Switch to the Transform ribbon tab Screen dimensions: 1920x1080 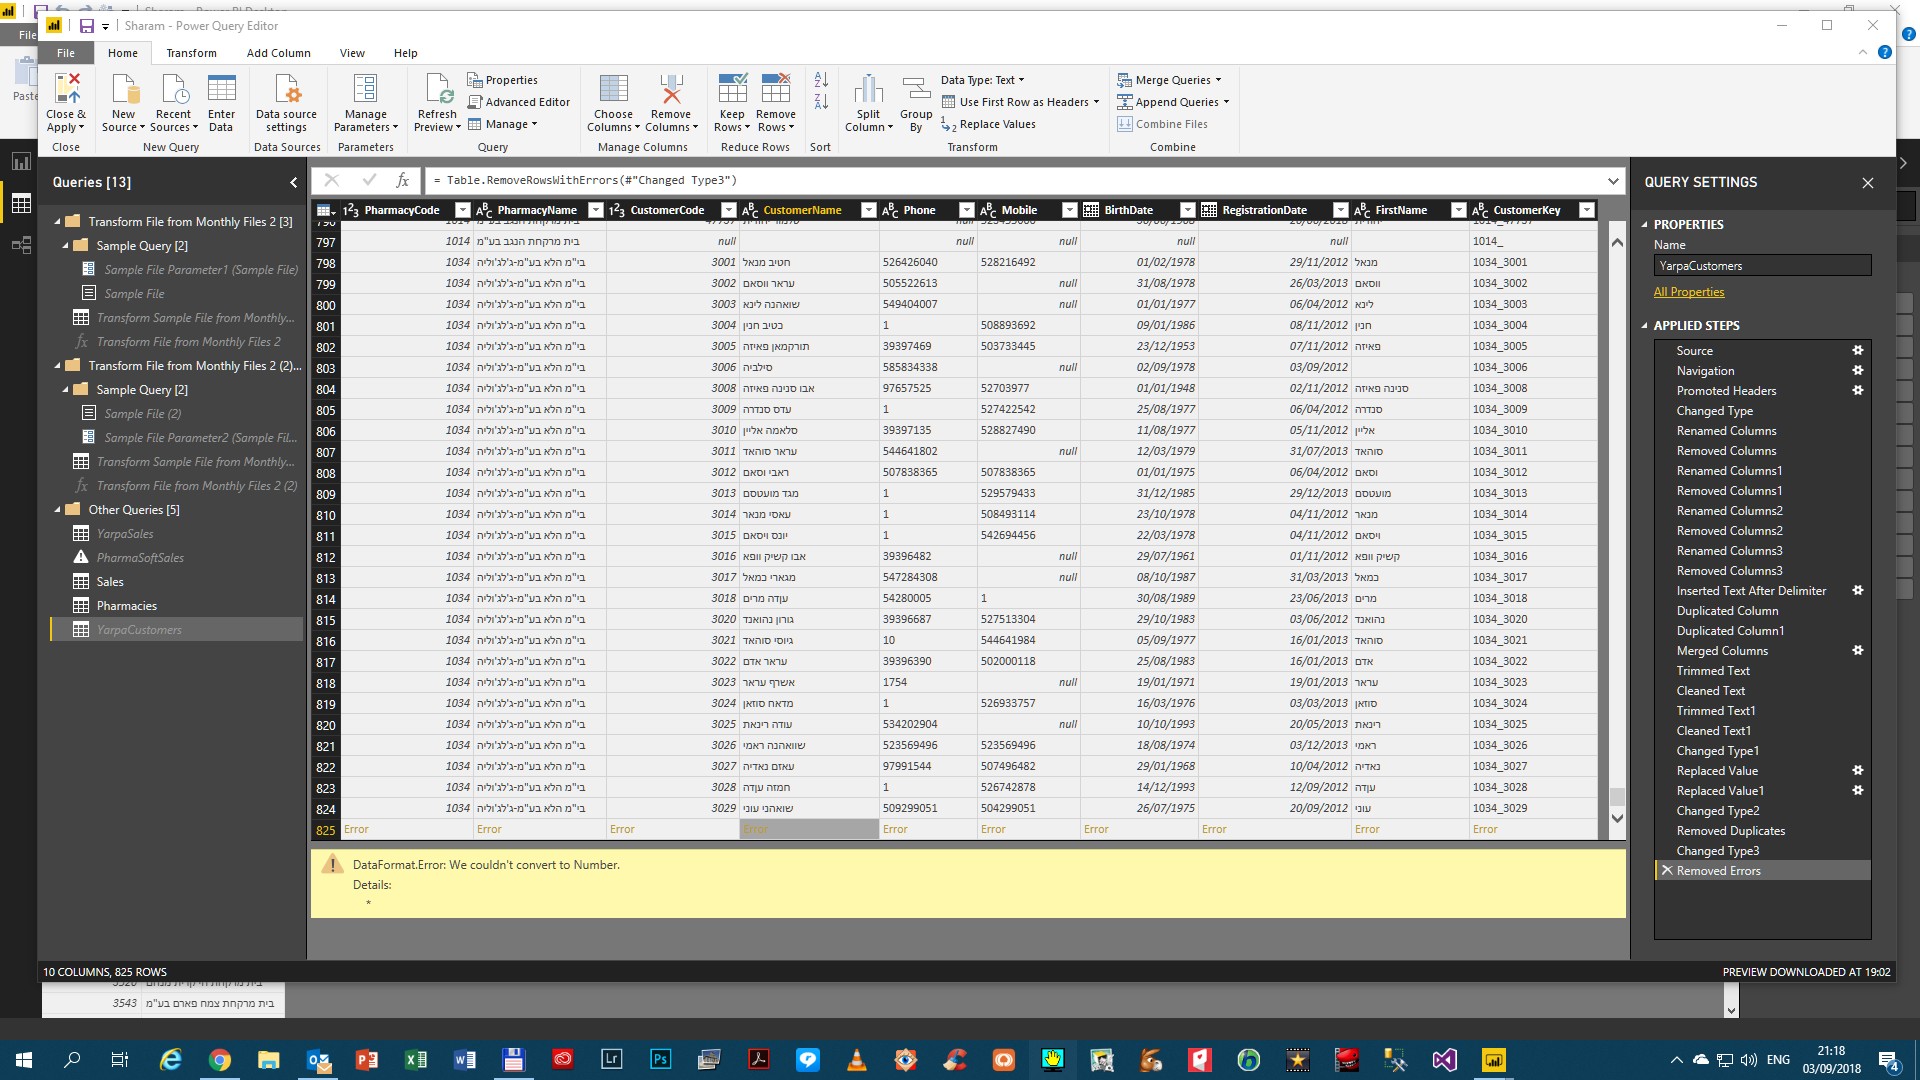[x=191, y=53]
